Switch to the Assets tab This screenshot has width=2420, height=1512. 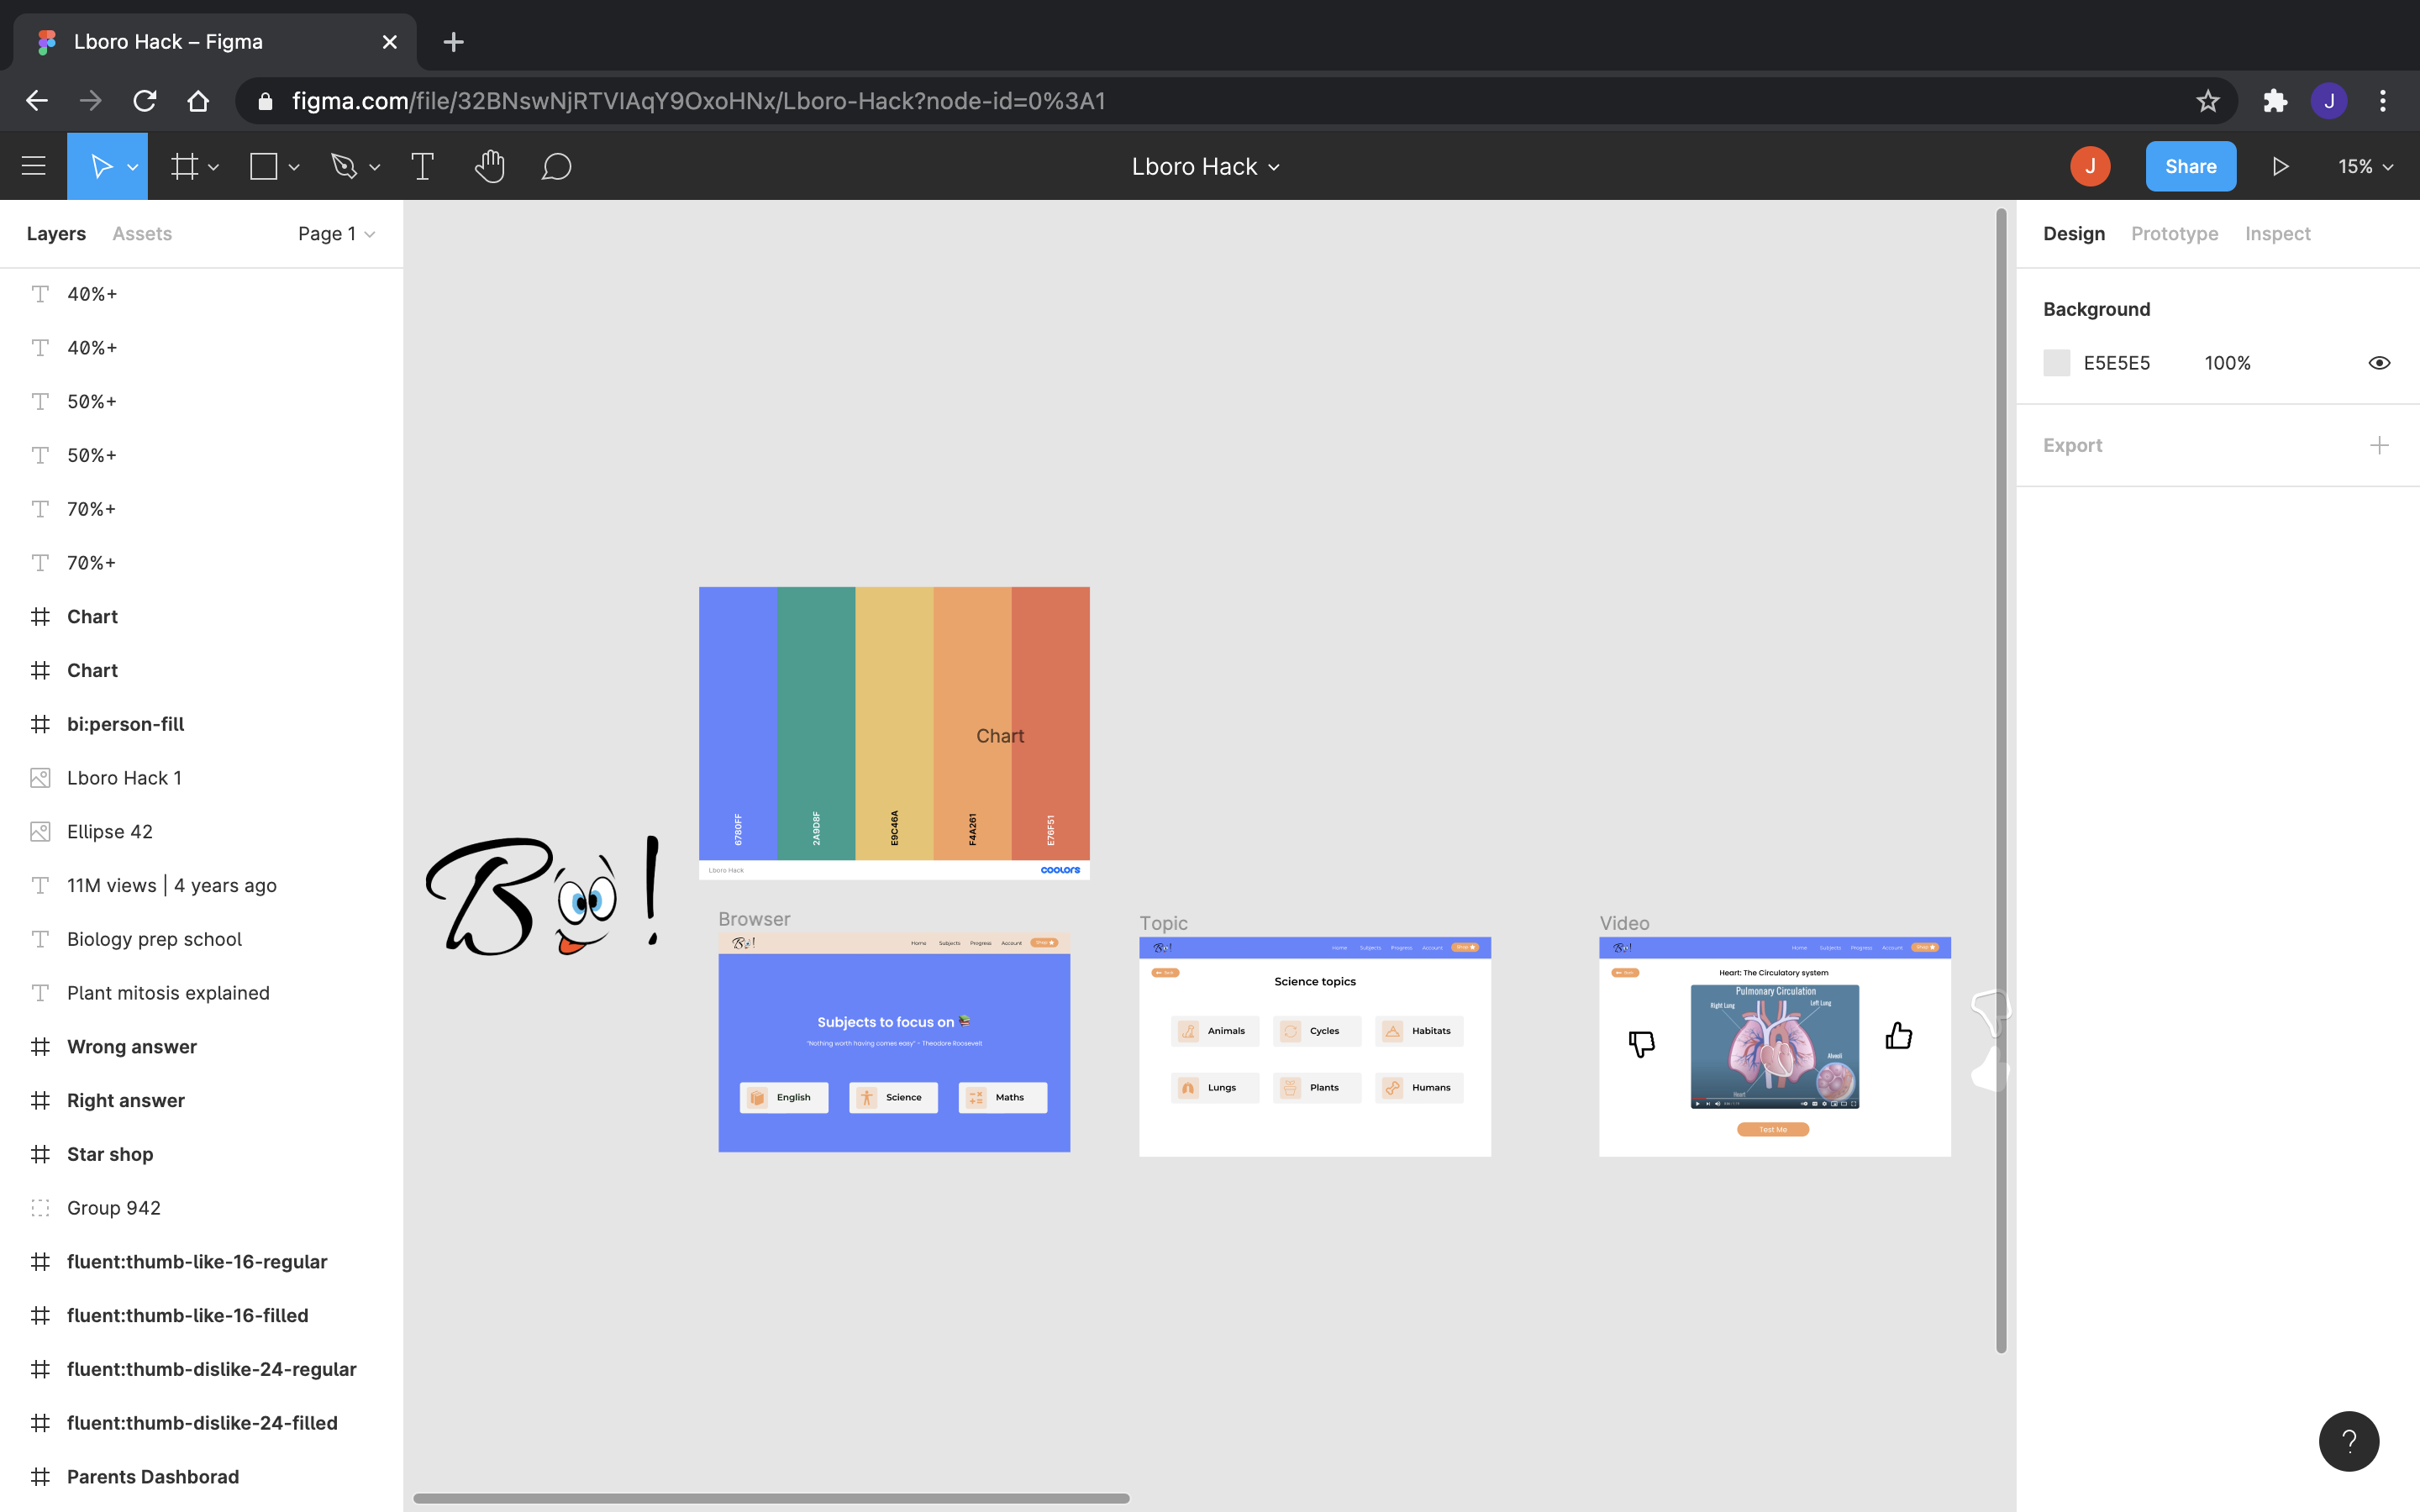(142, 234)
